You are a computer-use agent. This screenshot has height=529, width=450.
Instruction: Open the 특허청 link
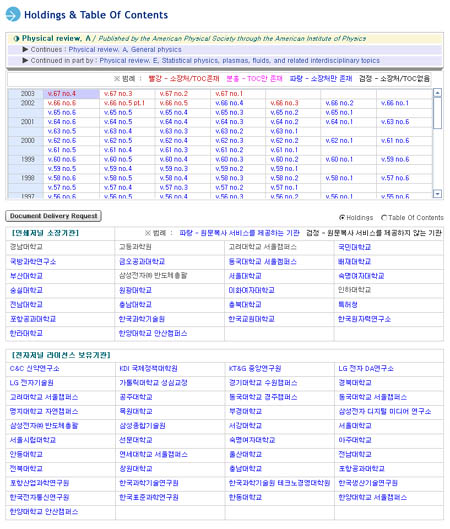coord(348,305)
